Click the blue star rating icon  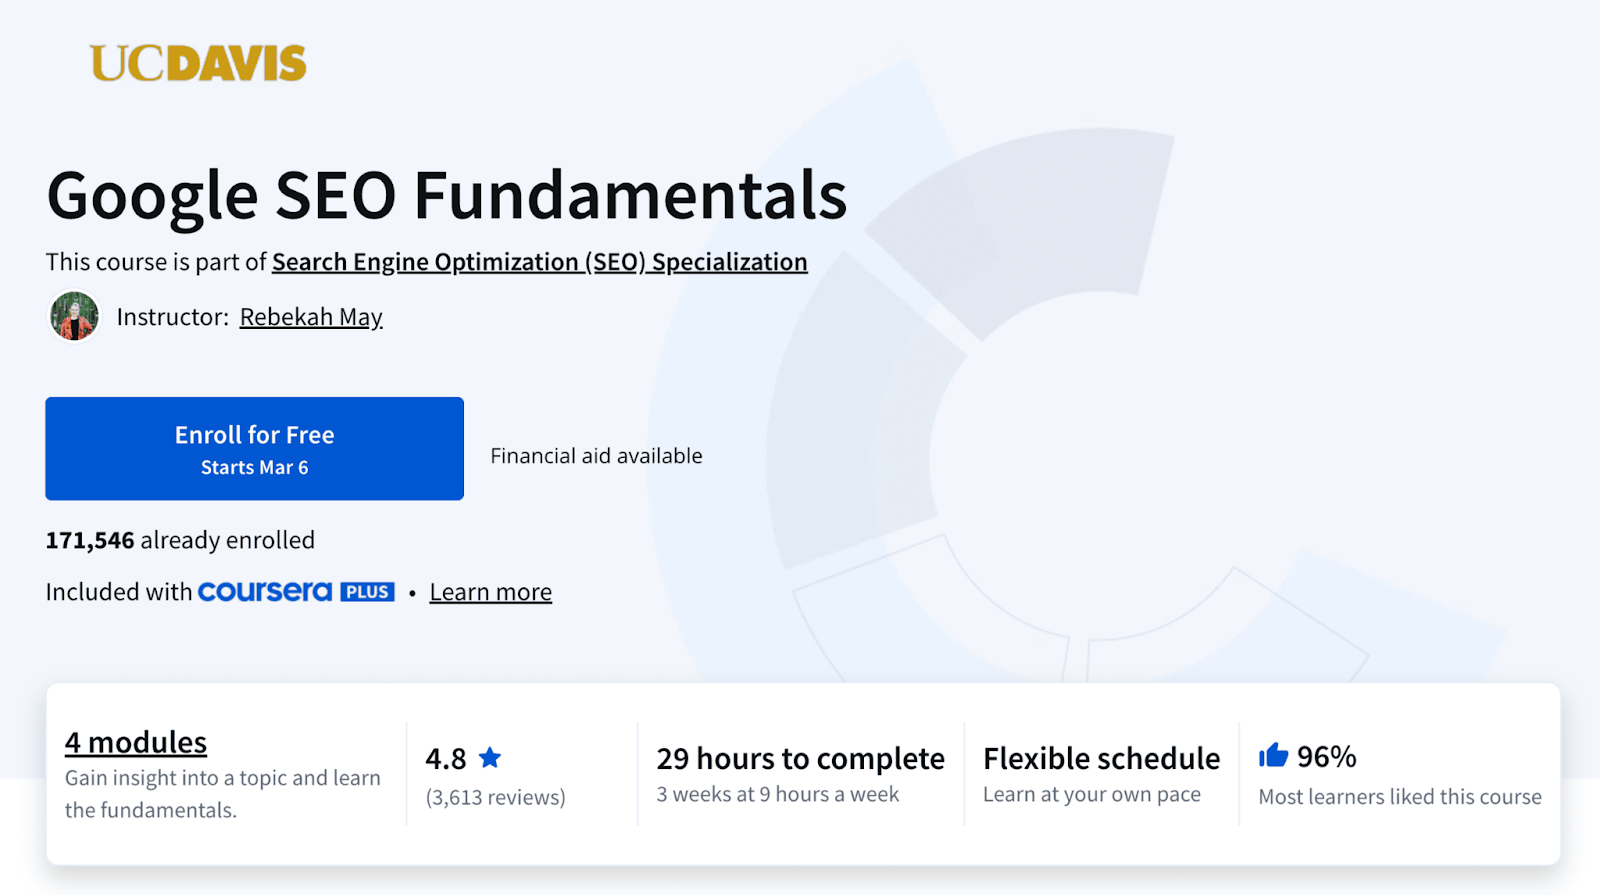490,758
